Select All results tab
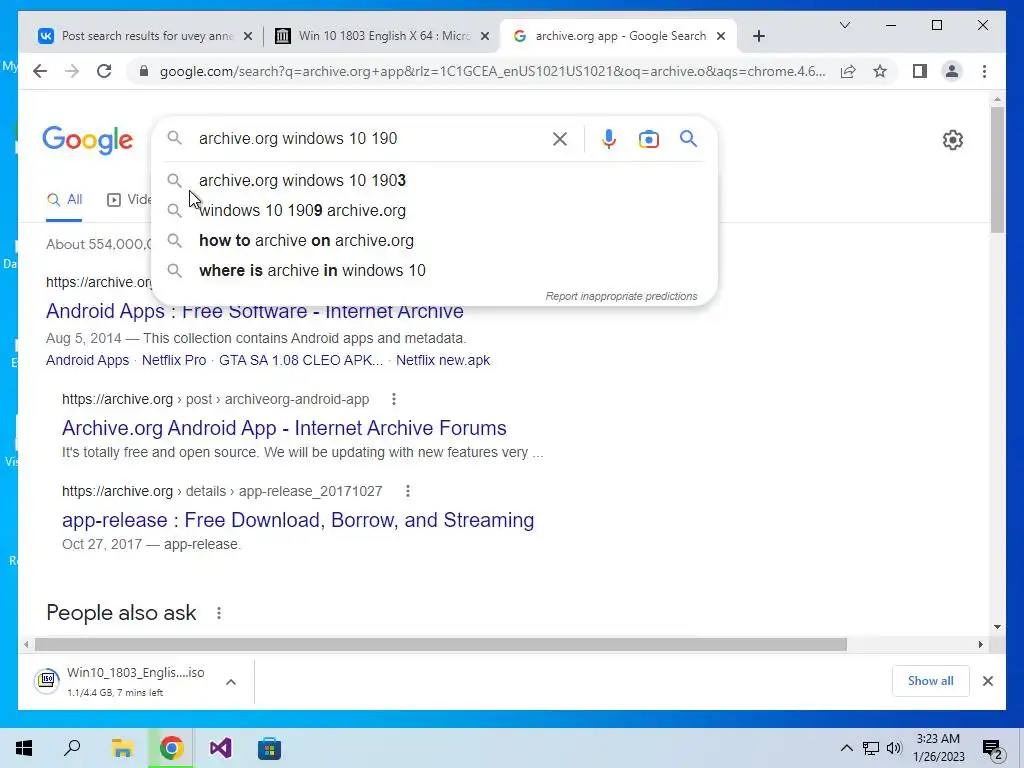This screenshot has height=768, width=1024. pos(64,200)
